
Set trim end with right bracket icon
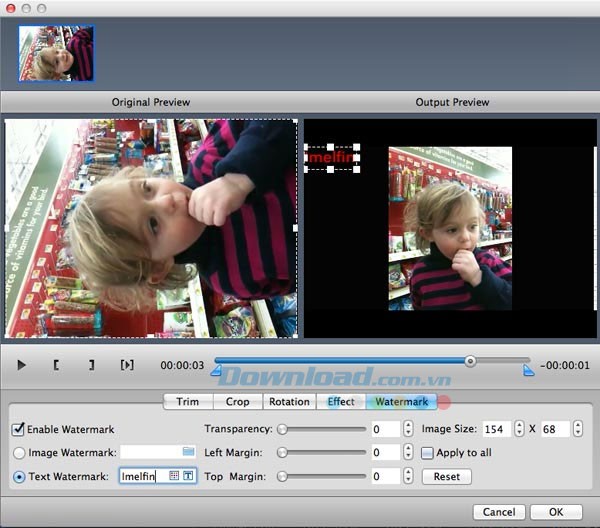pyautogui.click(x=91, y=365)
